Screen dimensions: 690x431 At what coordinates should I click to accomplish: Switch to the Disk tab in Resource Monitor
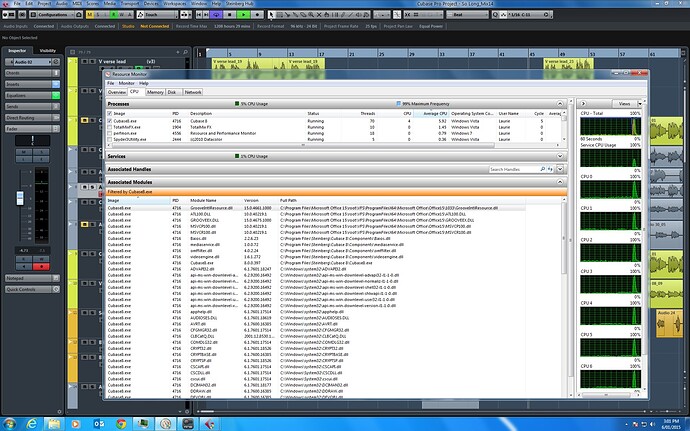[172, 92]
